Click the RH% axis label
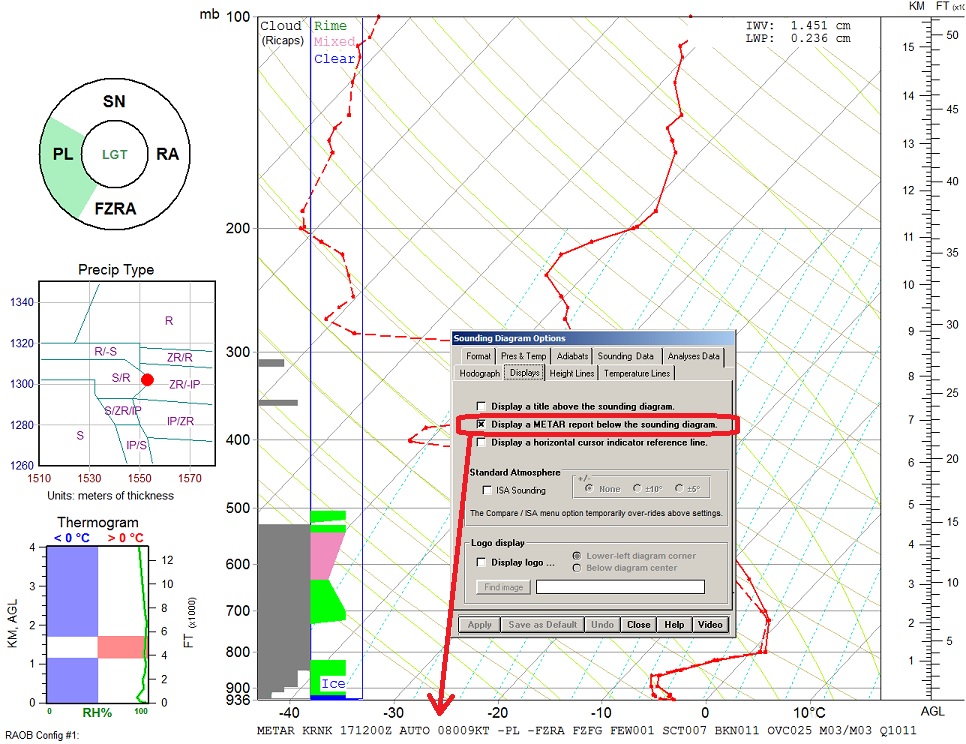 tap(97, 713)
